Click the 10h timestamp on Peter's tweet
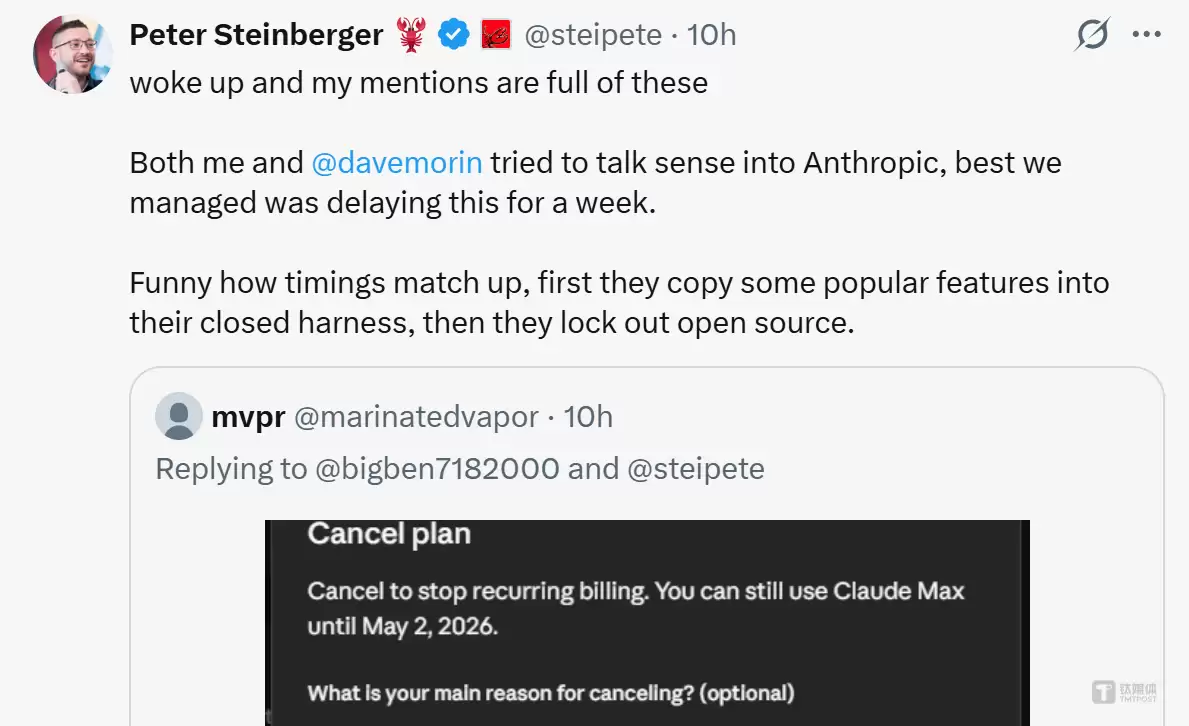1189x726 pixels. (x=713, y=34)
